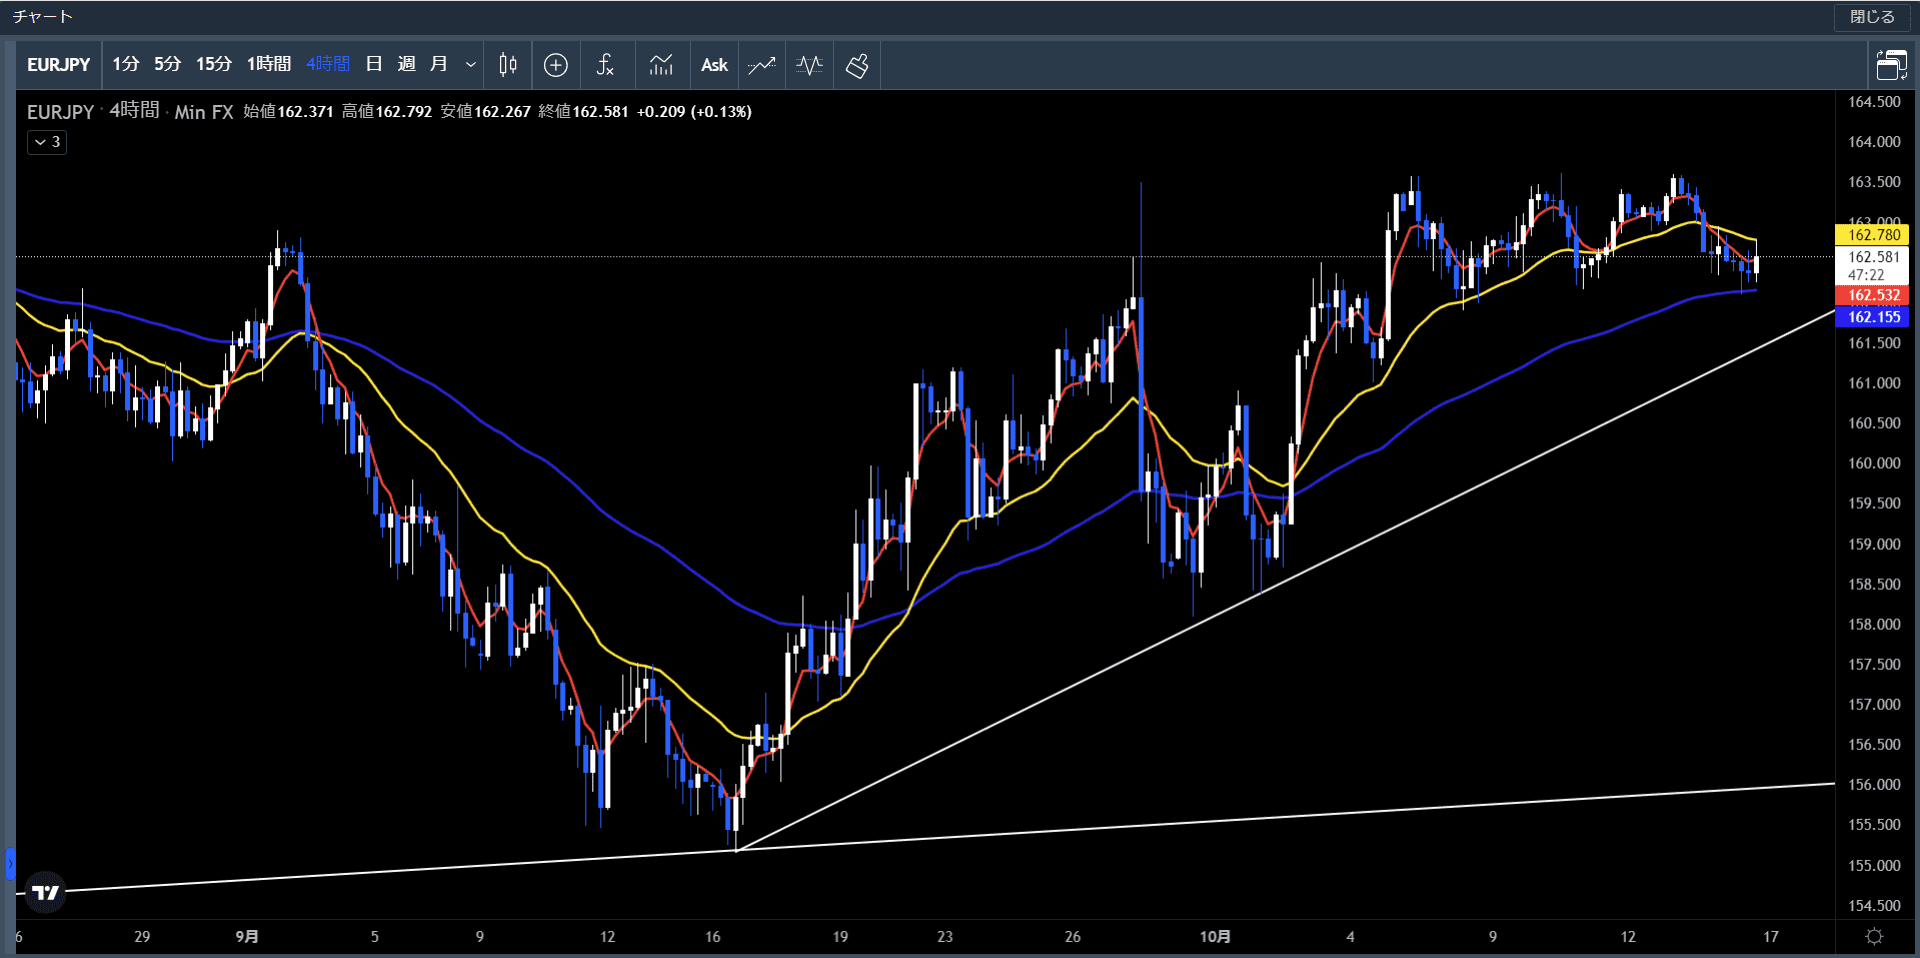Open the candlestick chart type menu
The height and width of the screenshot is (958, 1920).
508,65
